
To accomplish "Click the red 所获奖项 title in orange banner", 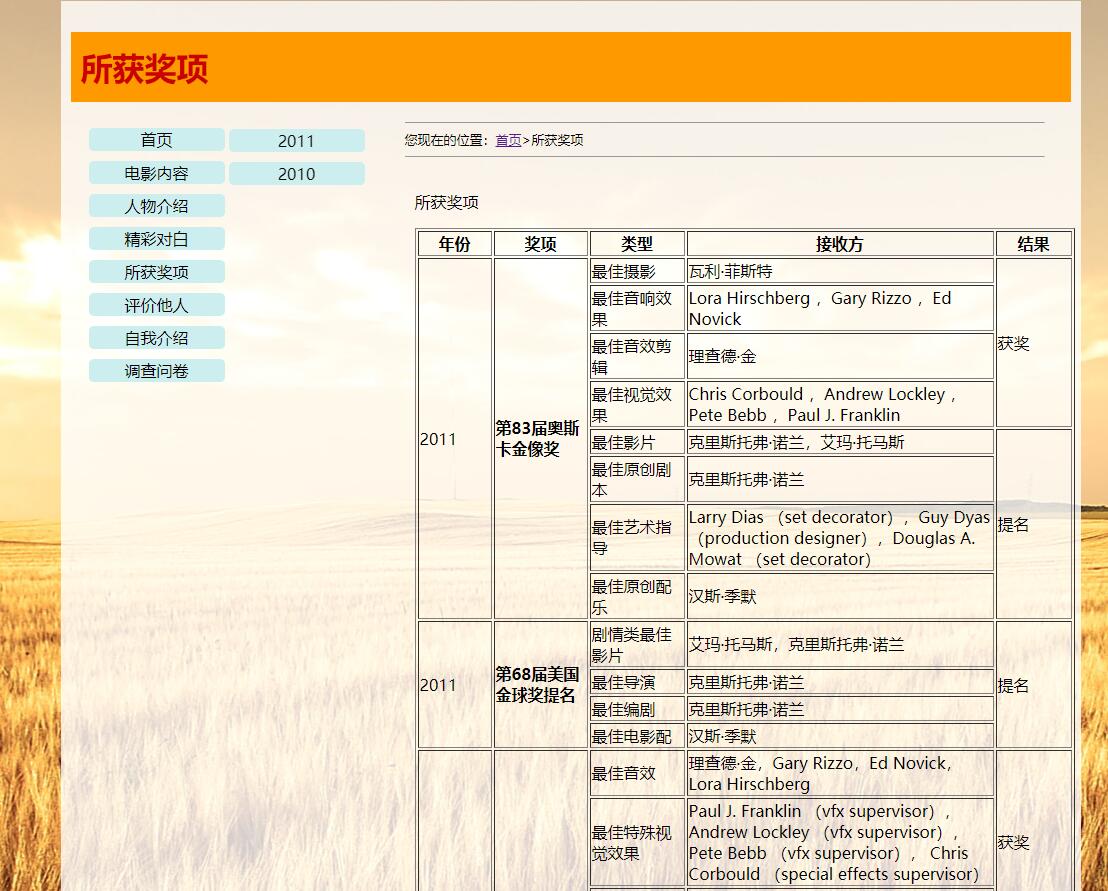I will (x=144, y=69).
